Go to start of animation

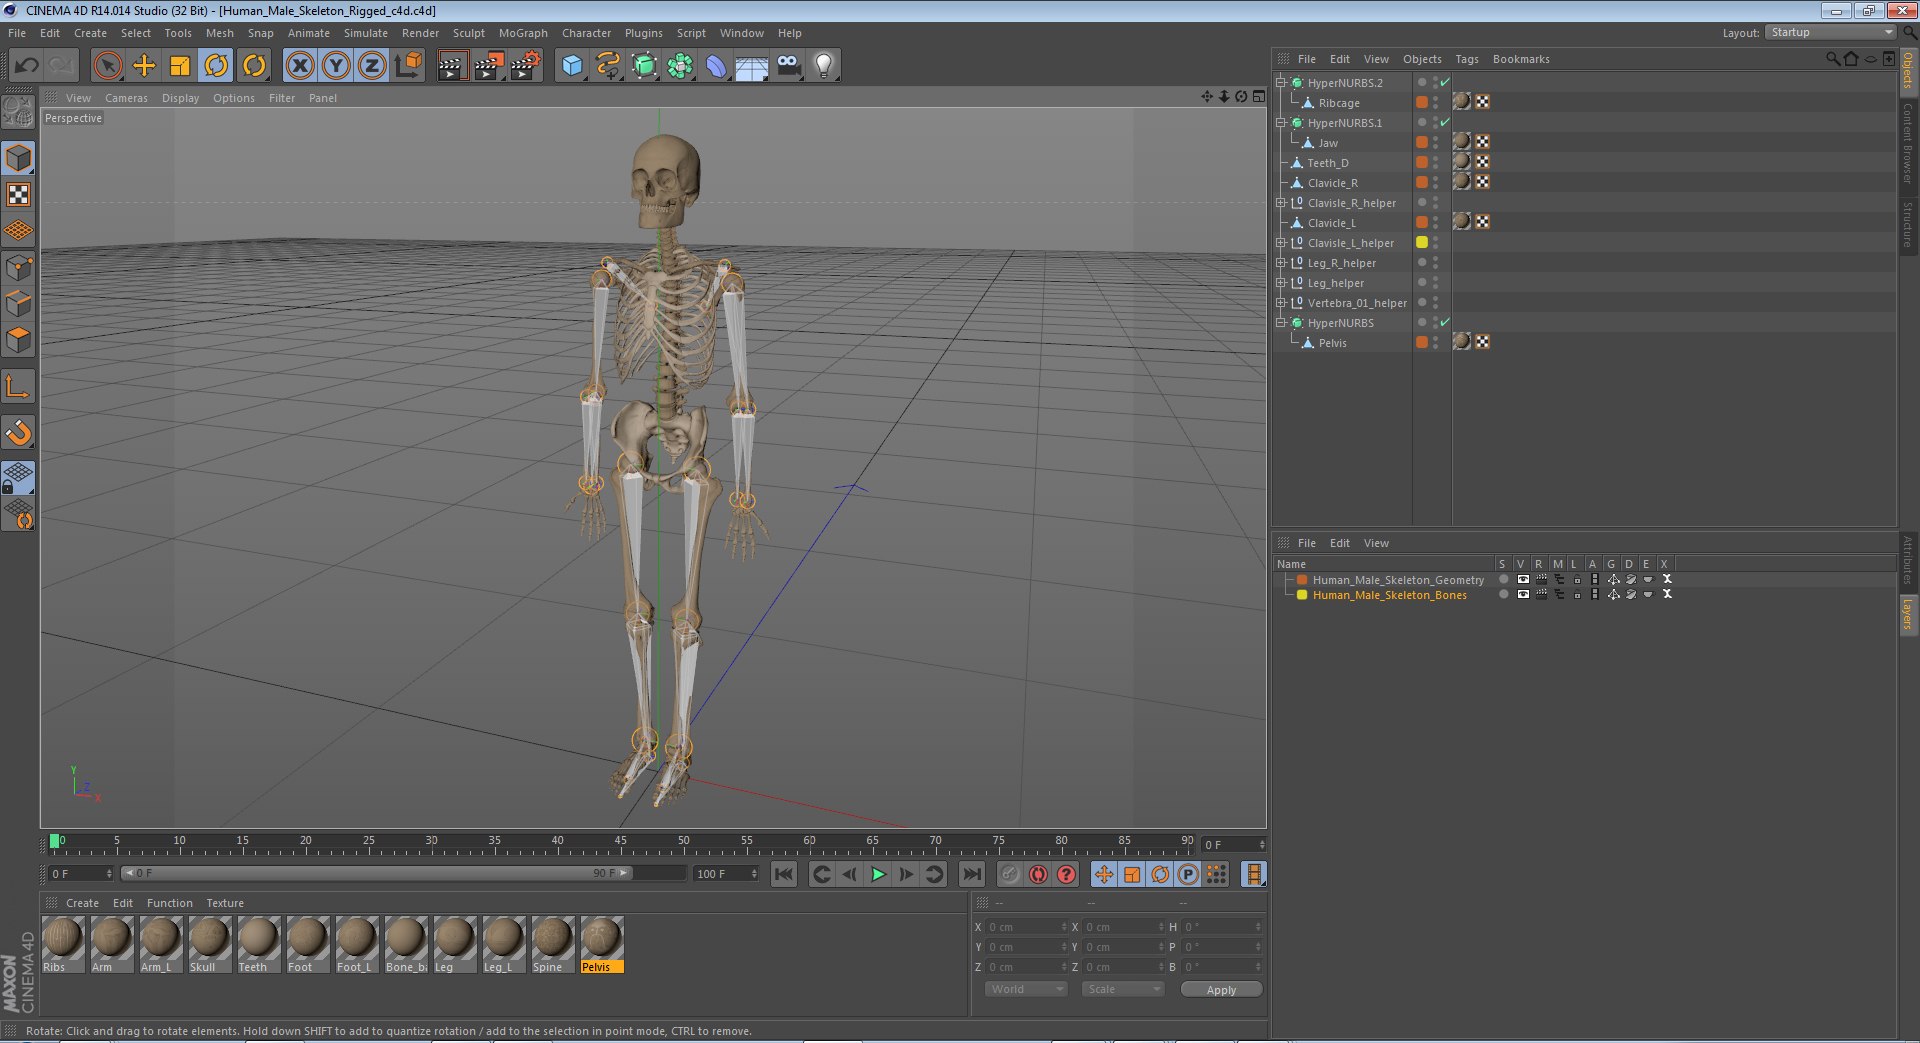click(784, 874)
